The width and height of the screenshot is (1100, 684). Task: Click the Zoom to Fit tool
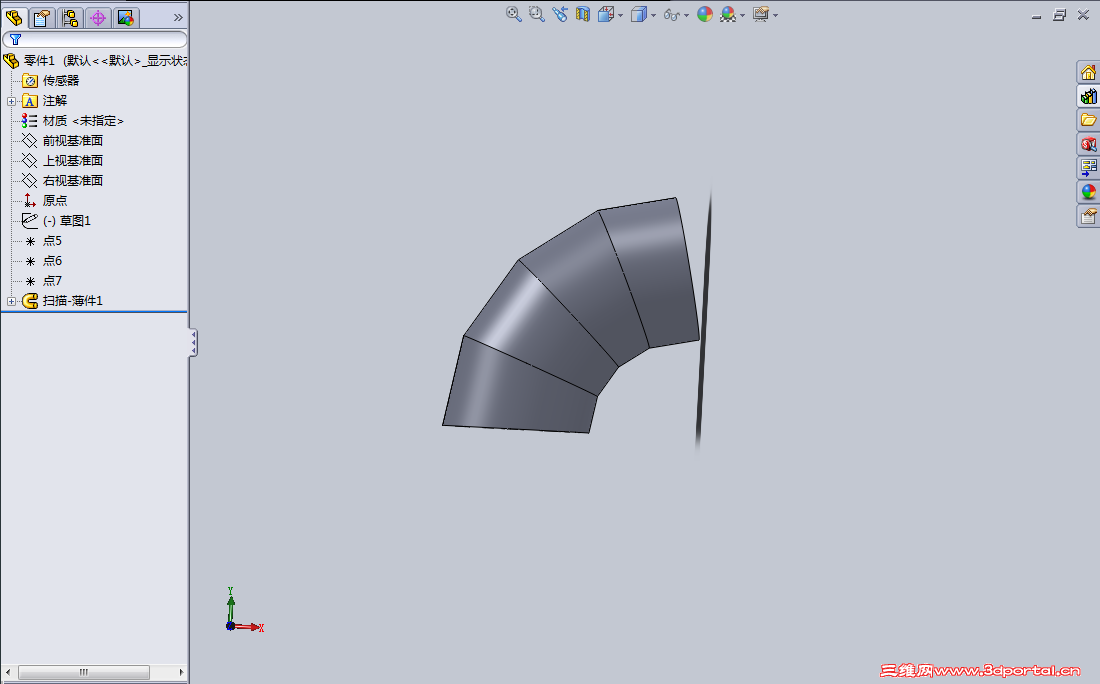[514, 14]
